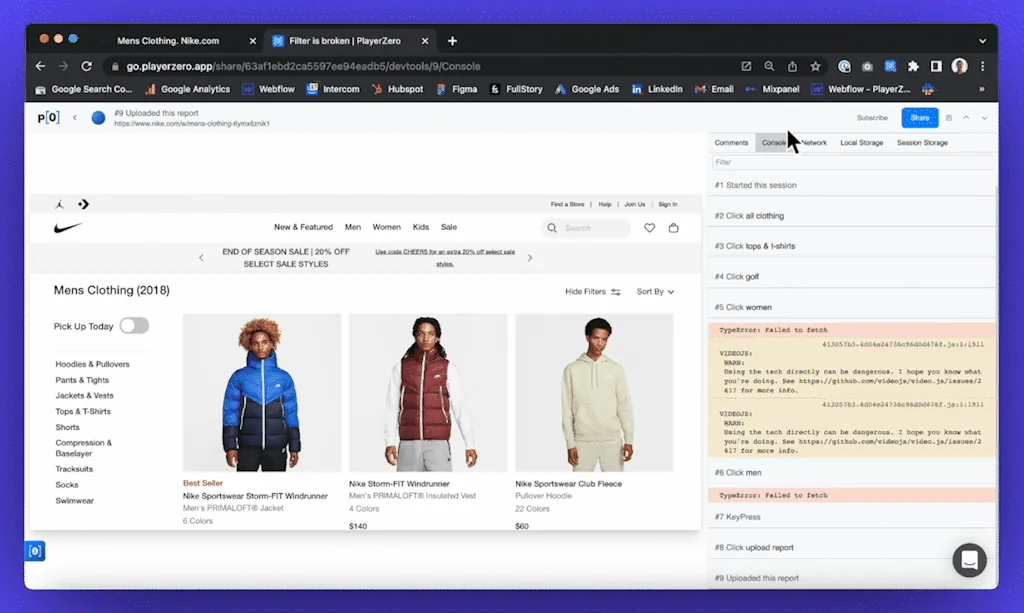Image resolution: width=1024 pixels, height=613 pixels.
Task: Toggle the Pick Up Today switch
Action: (x=134, y=326)
